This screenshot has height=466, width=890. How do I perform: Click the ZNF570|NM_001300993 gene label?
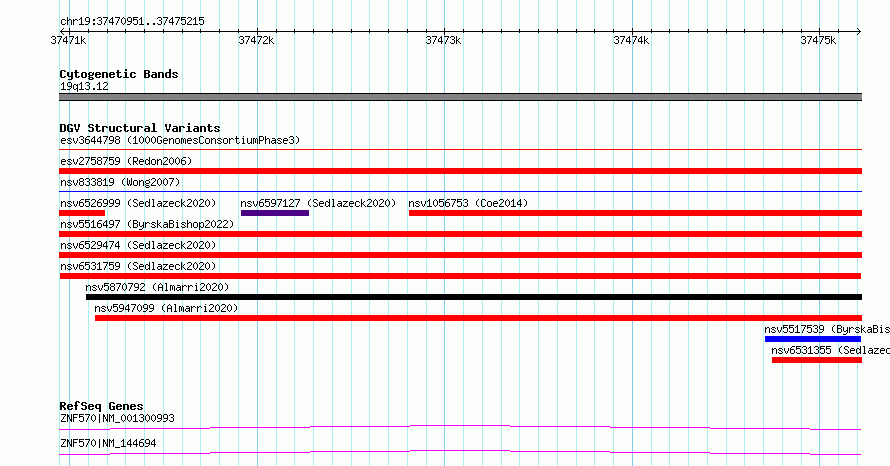click(x=117, y=418)
